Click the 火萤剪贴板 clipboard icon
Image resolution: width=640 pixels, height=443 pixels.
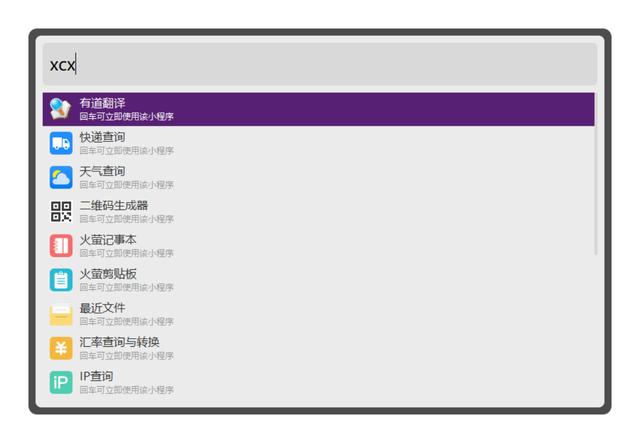(61, 280)
